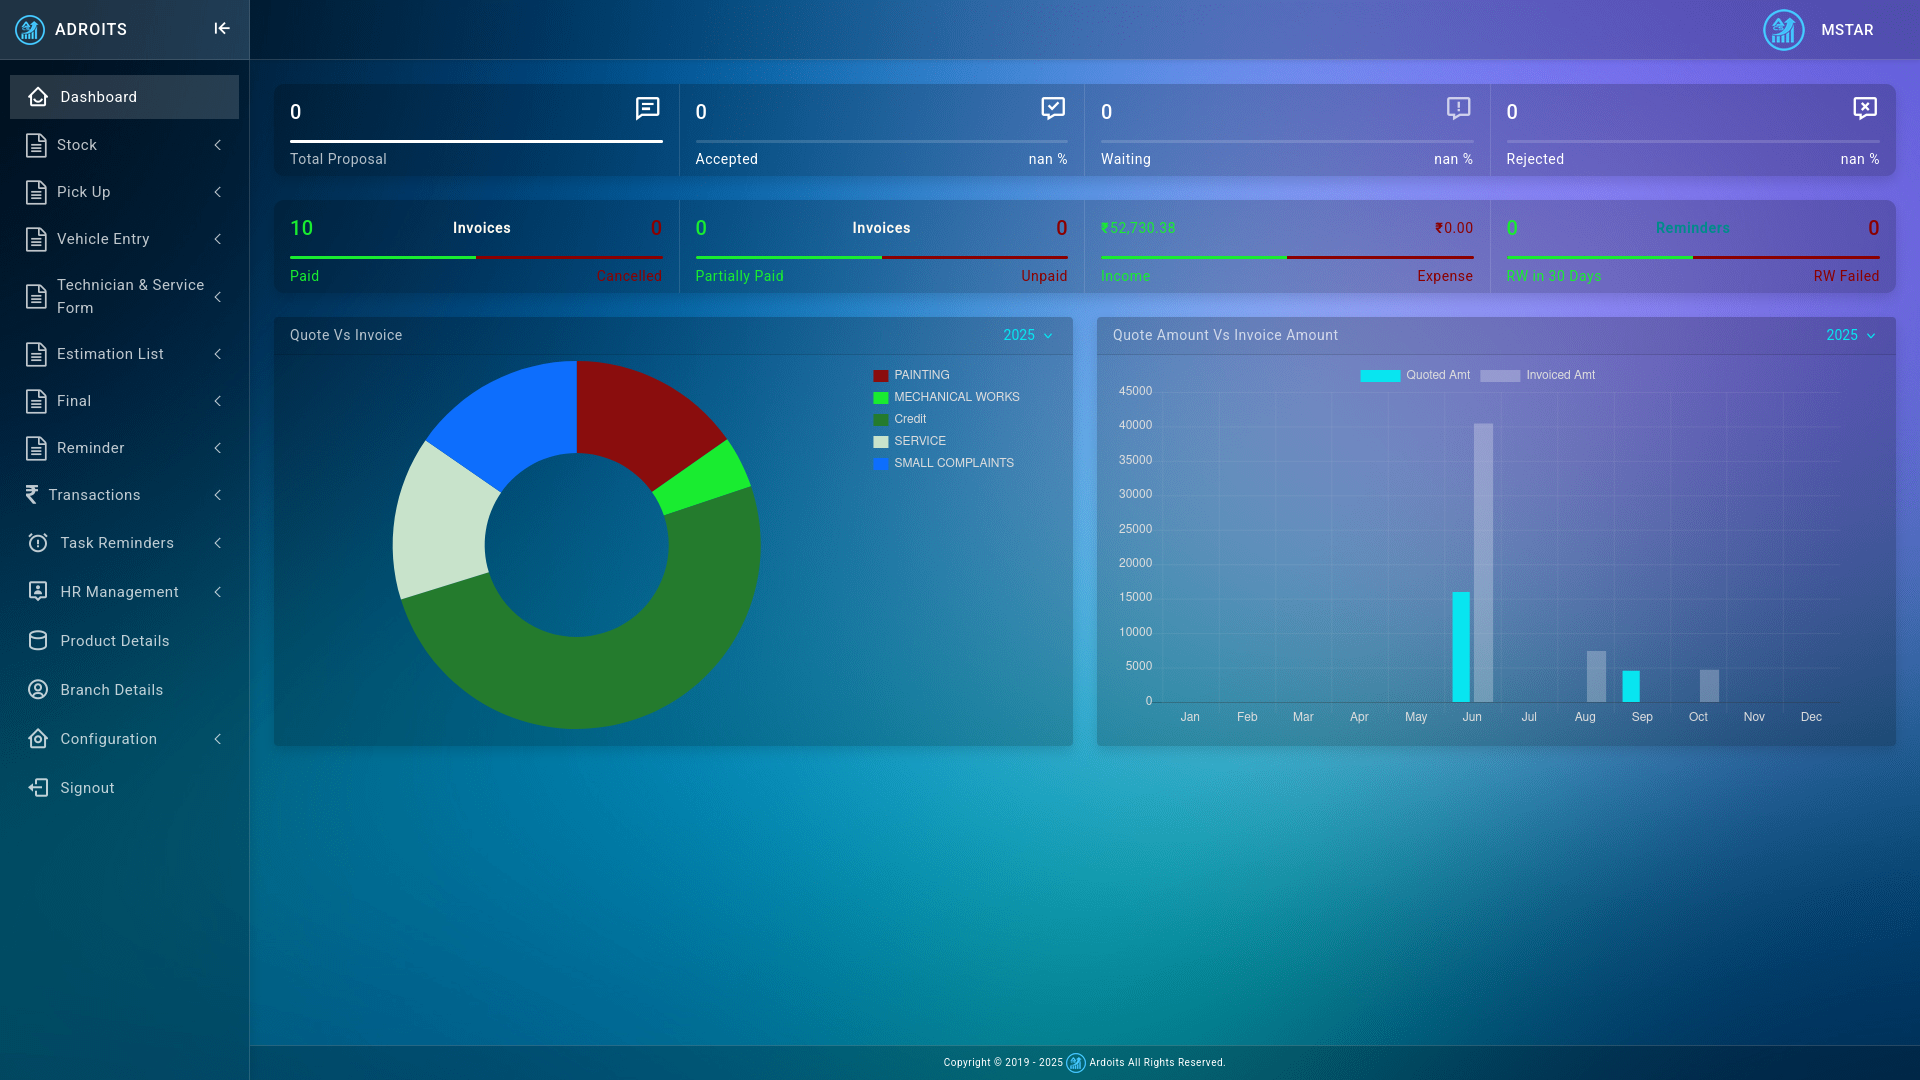Click the Signout link

point(87,788)
